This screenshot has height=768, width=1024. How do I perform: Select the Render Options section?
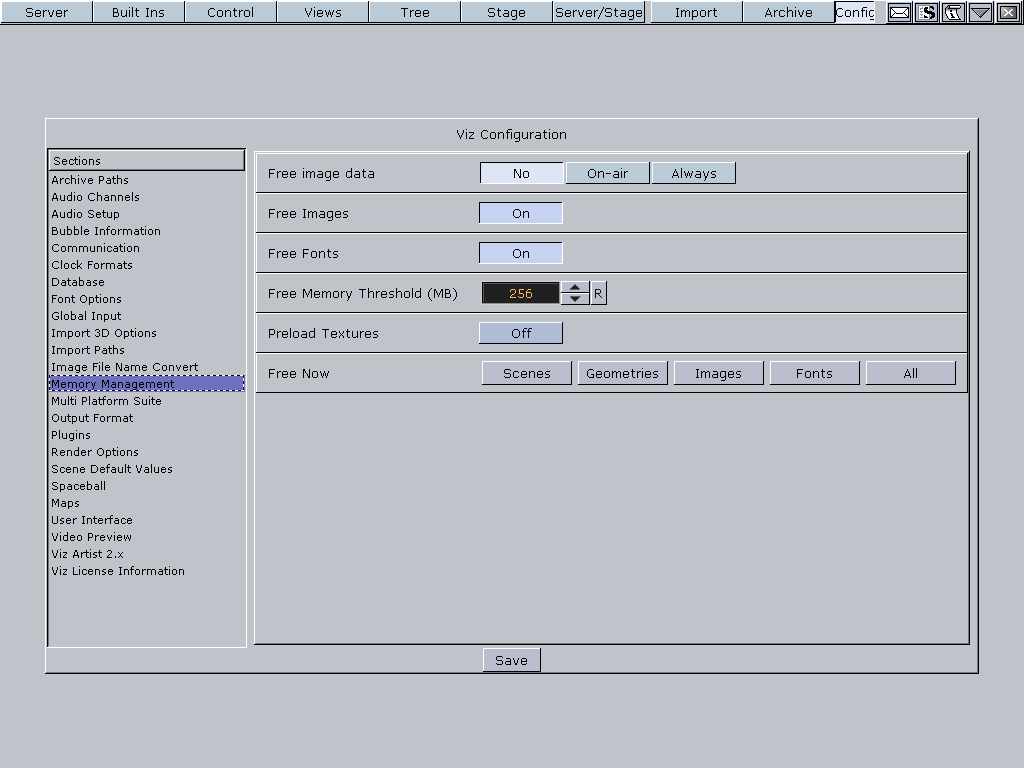tap(94, 452)
